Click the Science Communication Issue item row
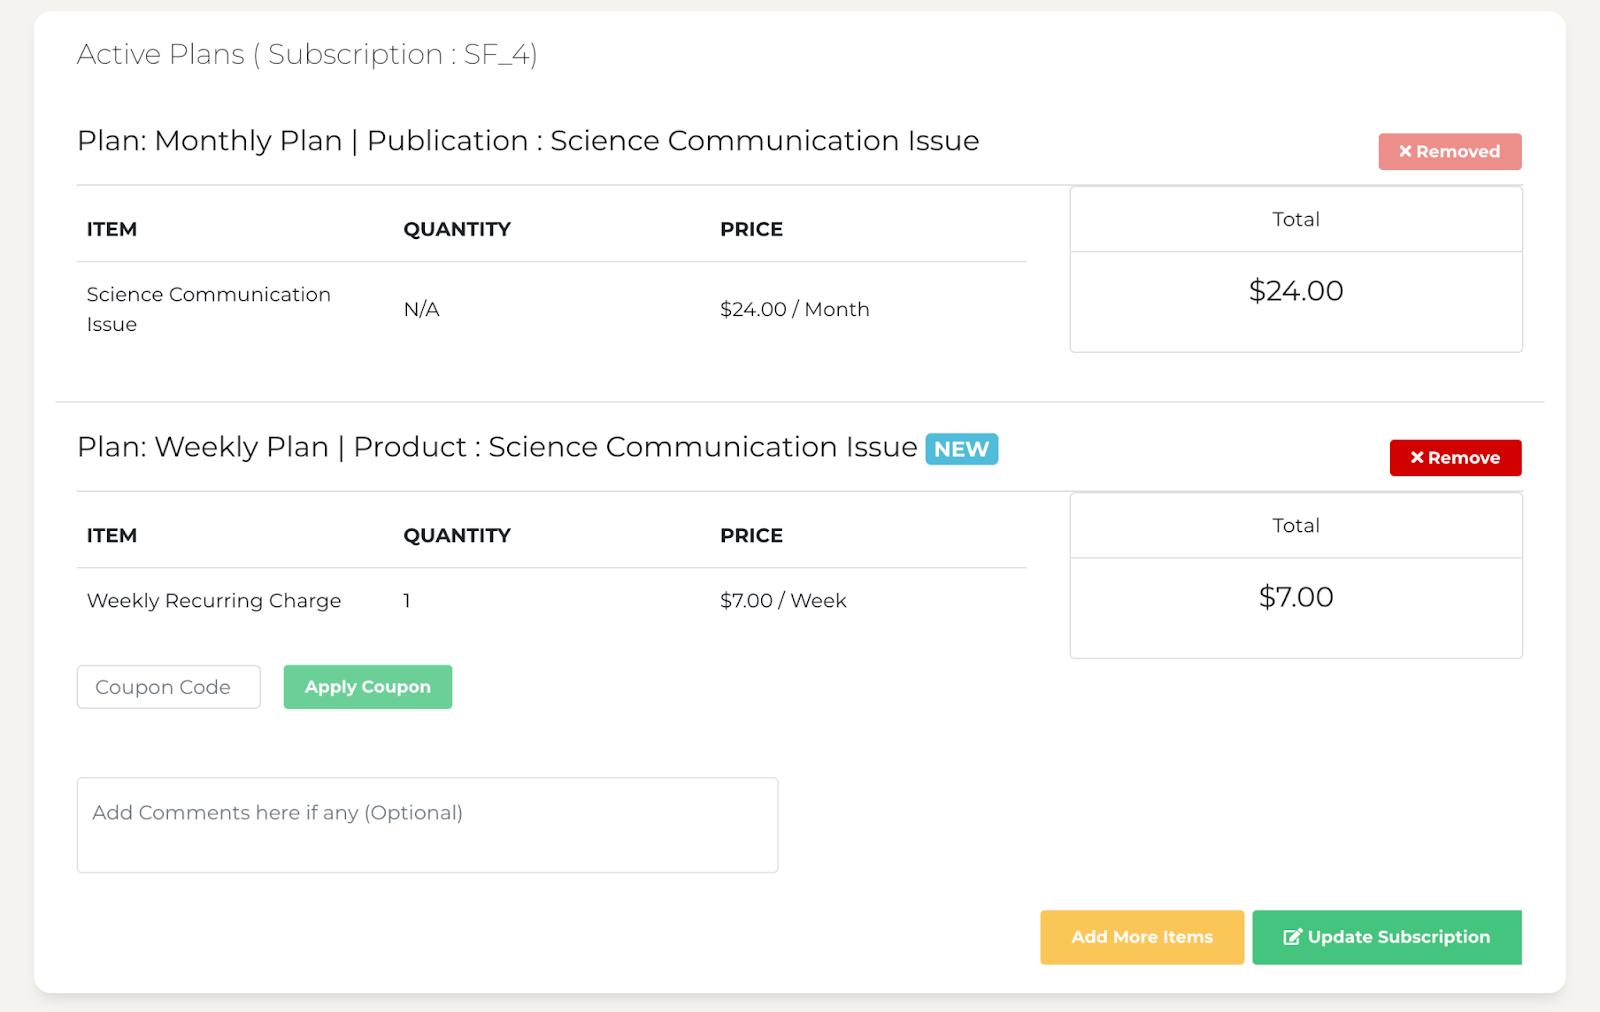The height and width of the screenshot is (1012, 1600). [x=207, y=309]
